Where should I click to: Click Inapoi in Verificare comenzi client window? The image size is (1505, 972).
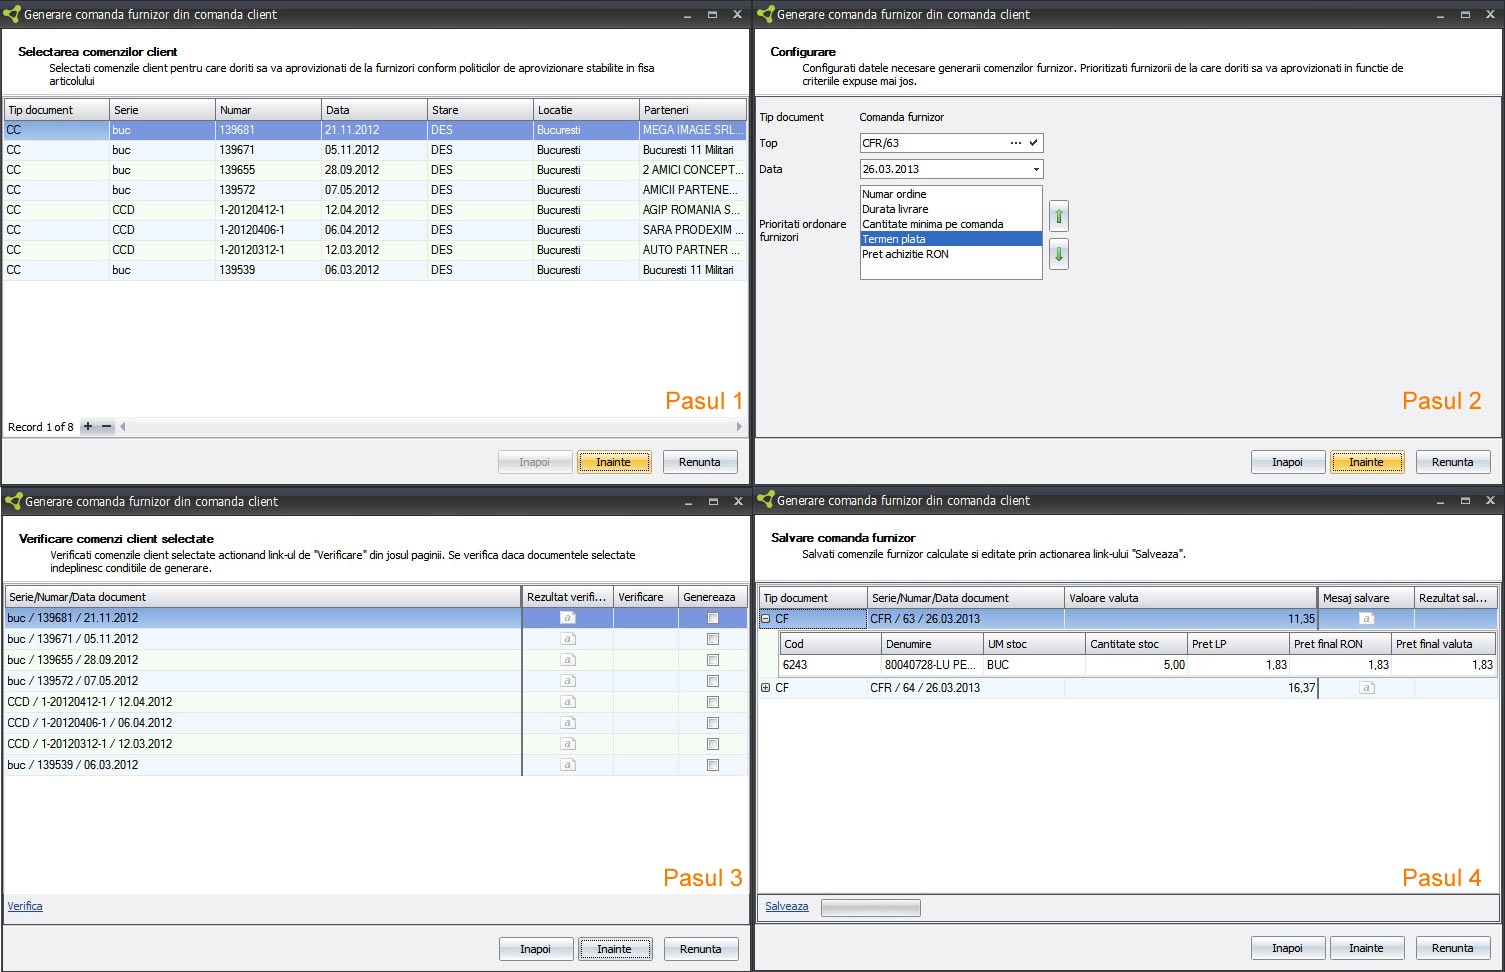(x=536, y=949)
